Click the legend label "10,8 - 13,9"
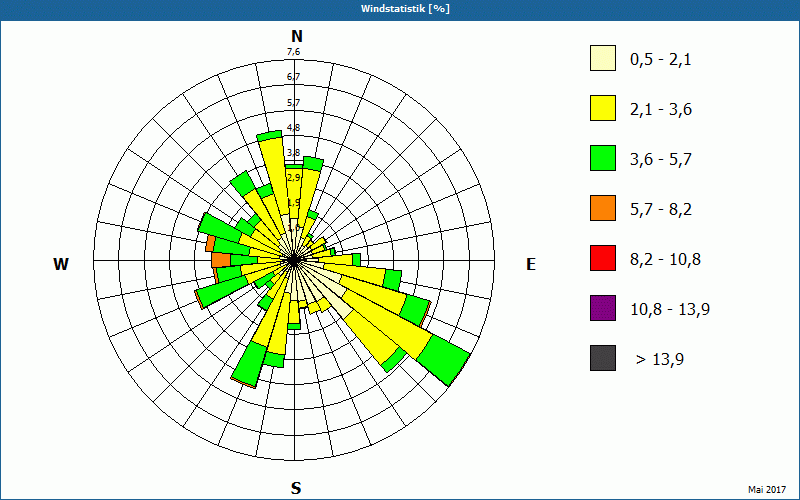The image size is (800, 500). coord(670,310)
